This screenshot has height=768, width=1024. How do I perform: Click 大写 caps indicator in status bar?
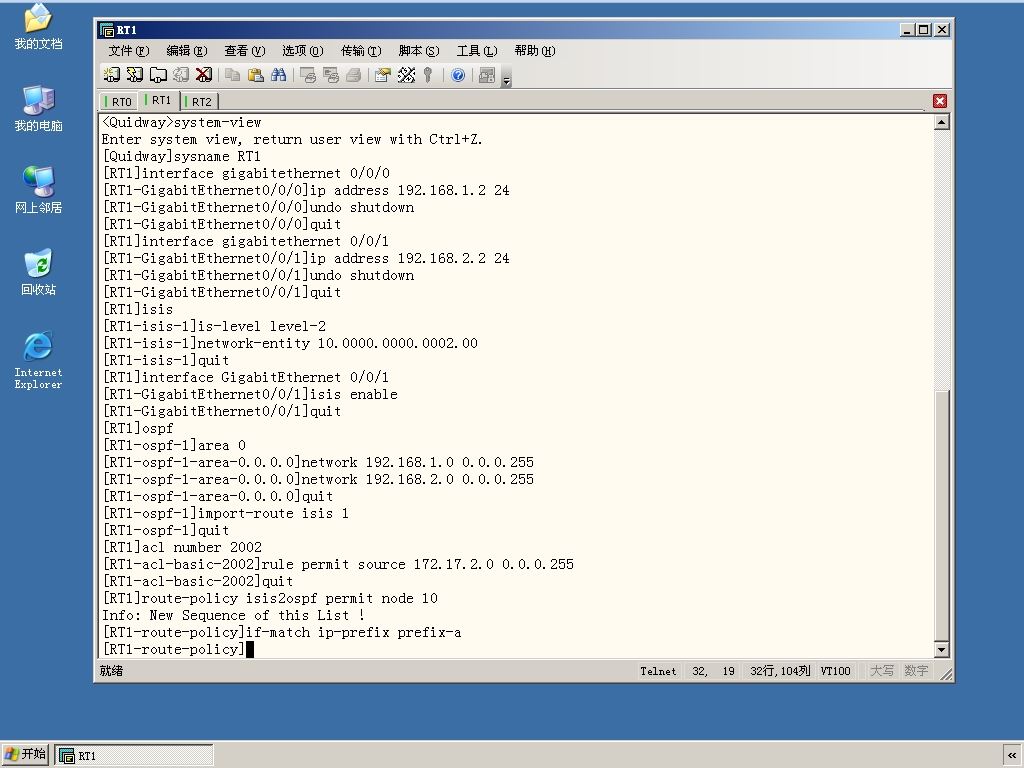(x=882, y=671)
